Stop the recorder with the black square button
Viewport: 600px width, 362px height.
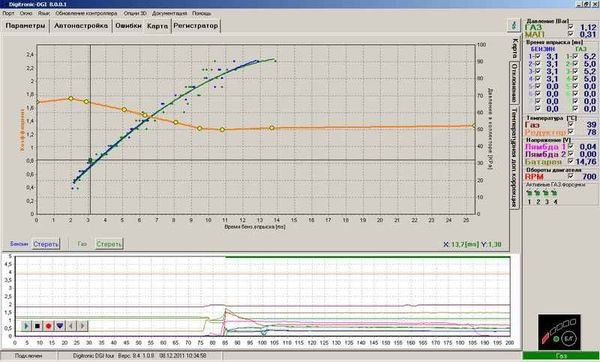click(x=37, y=326)
